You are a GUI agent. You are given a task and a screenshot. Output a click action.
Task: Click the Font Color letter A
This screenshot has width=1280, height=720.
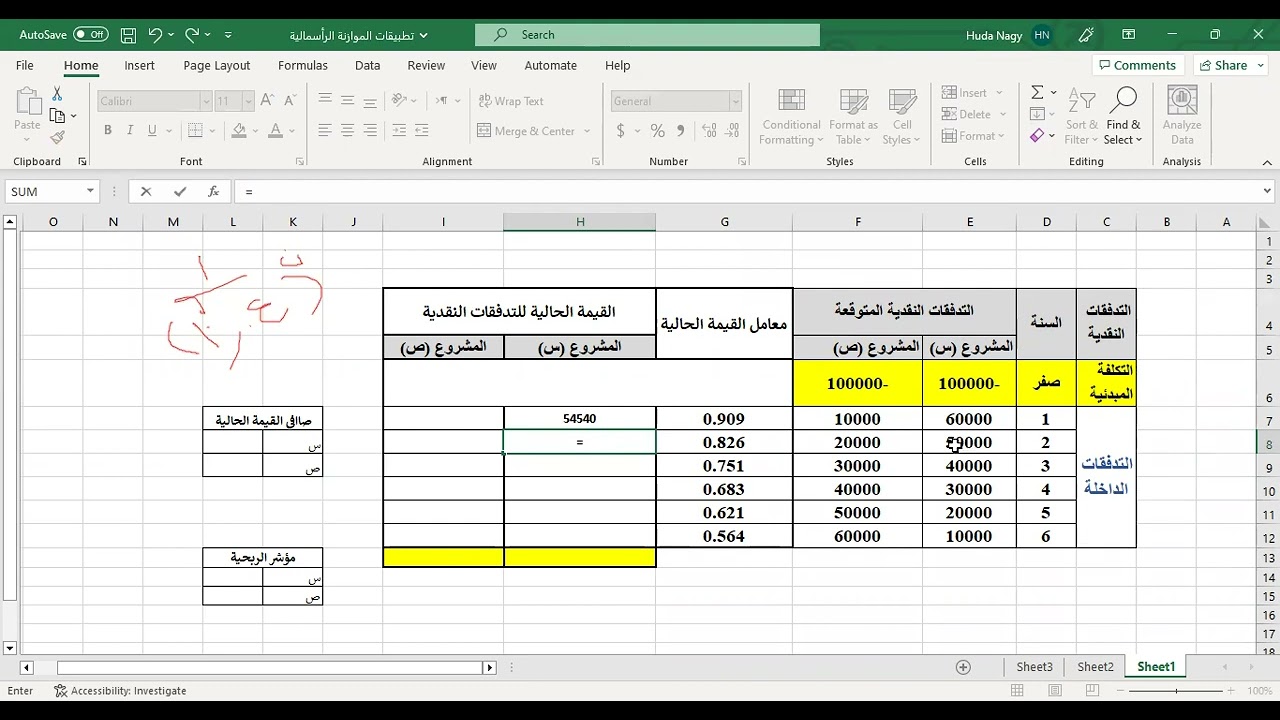point(276,131)
